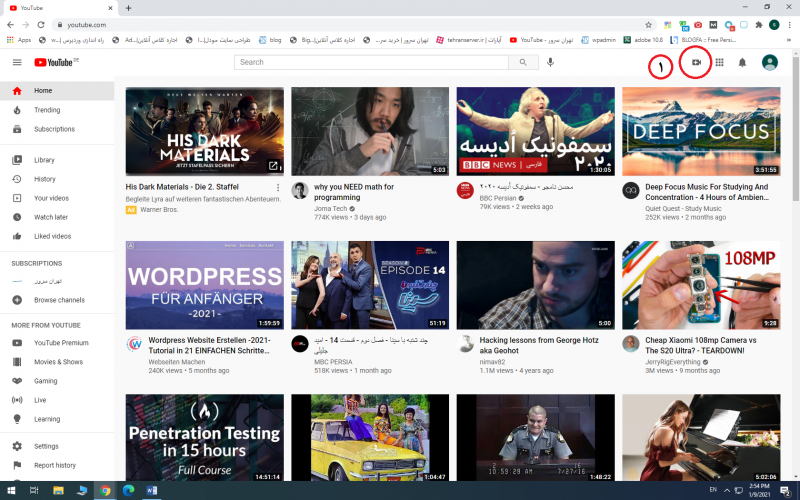This screenshot has width=800, height=500.
Task: Toggle the hamburger guide menu
Action: coord(17,62)
